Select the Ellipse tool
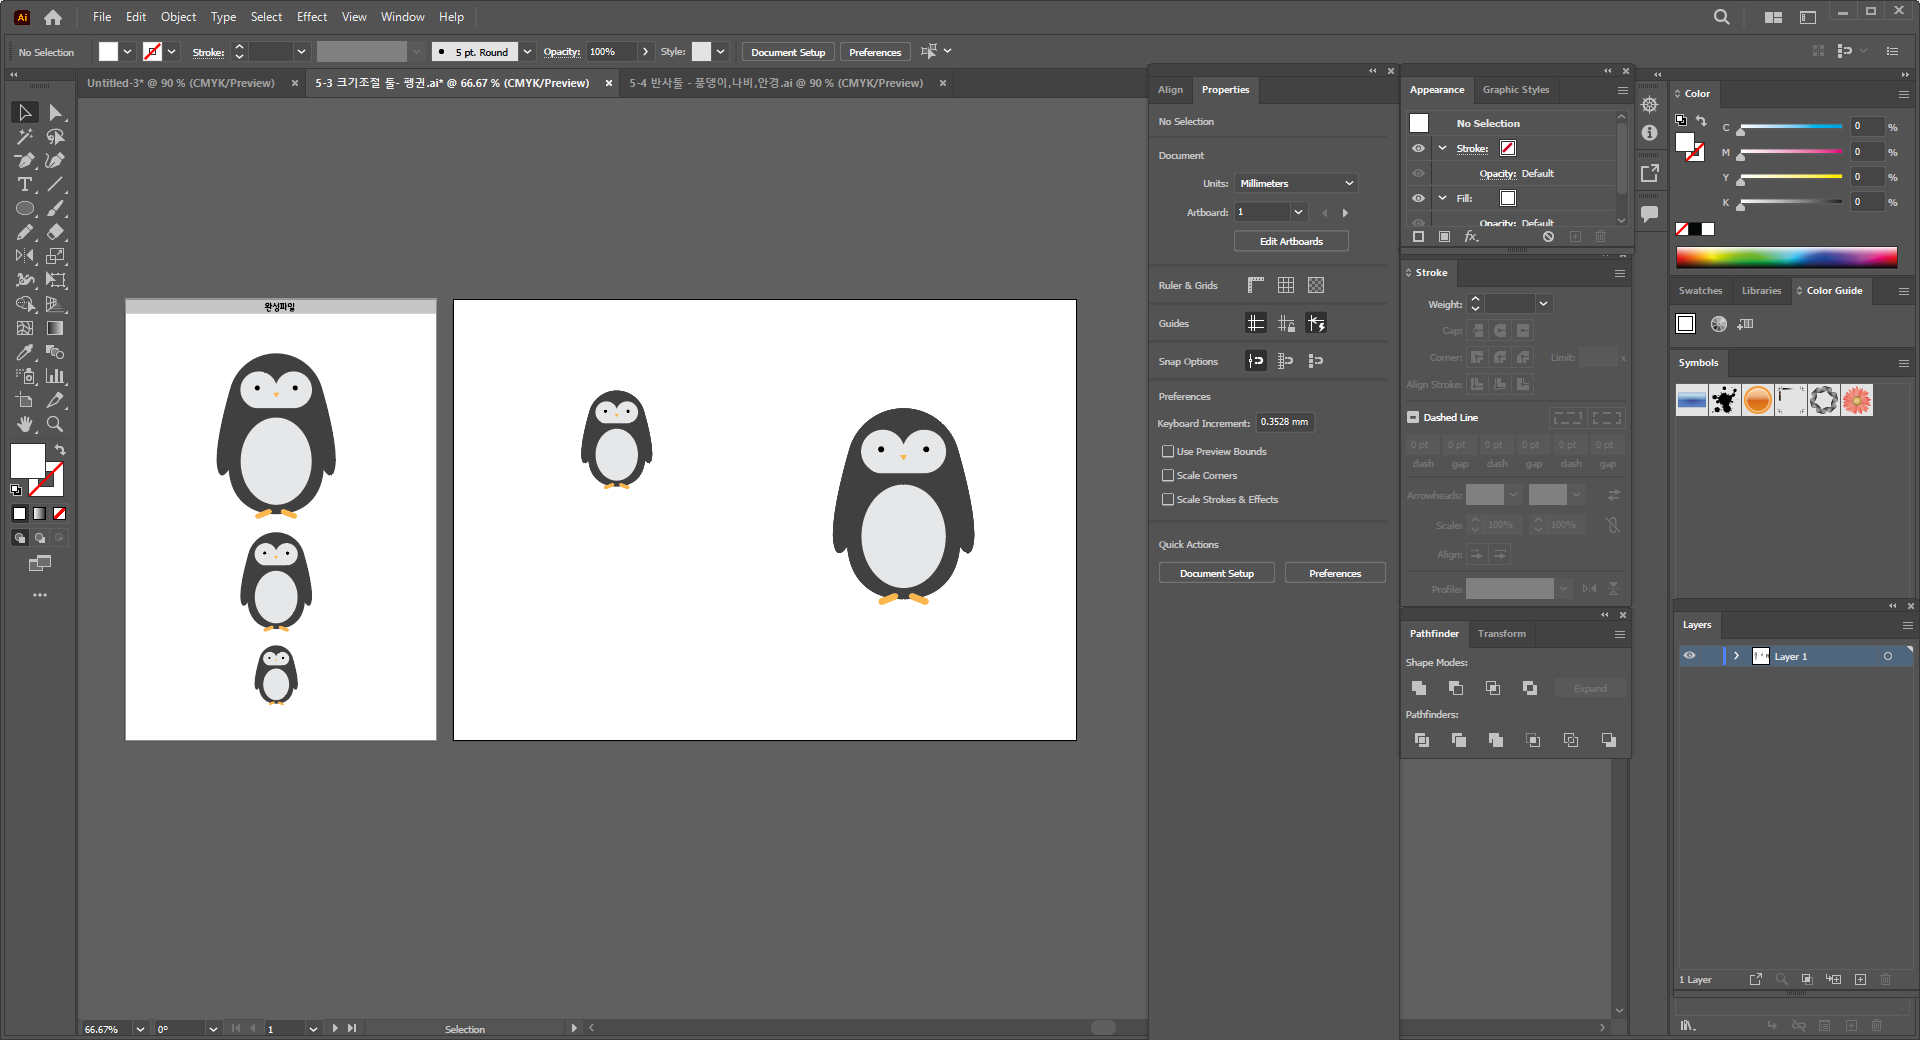The height and width of the screenshot is (1040, 1920). coord(25,209)
